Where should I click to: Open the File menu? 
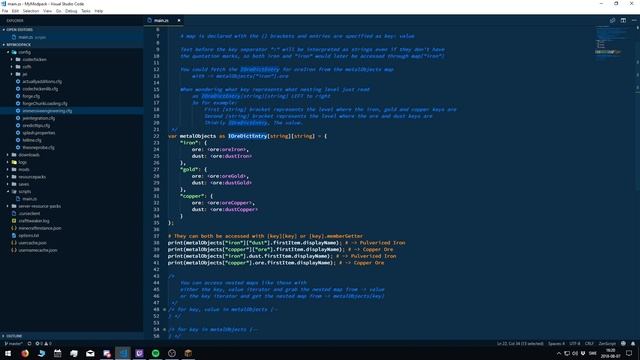(5, 11)
